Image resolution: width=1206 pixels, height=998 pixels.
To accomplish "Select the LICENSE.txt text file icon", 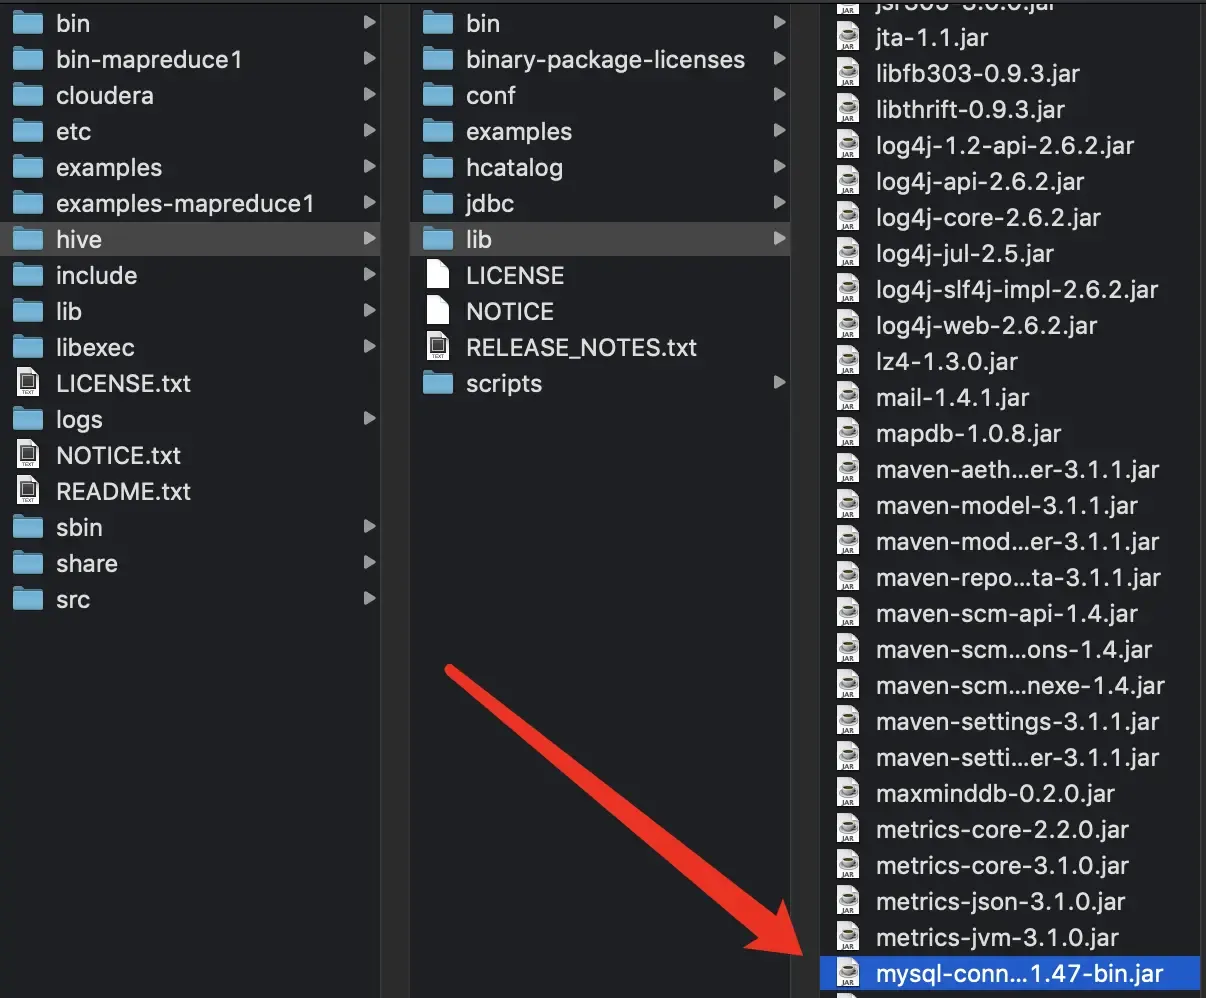I will click(x=28, y=383).
